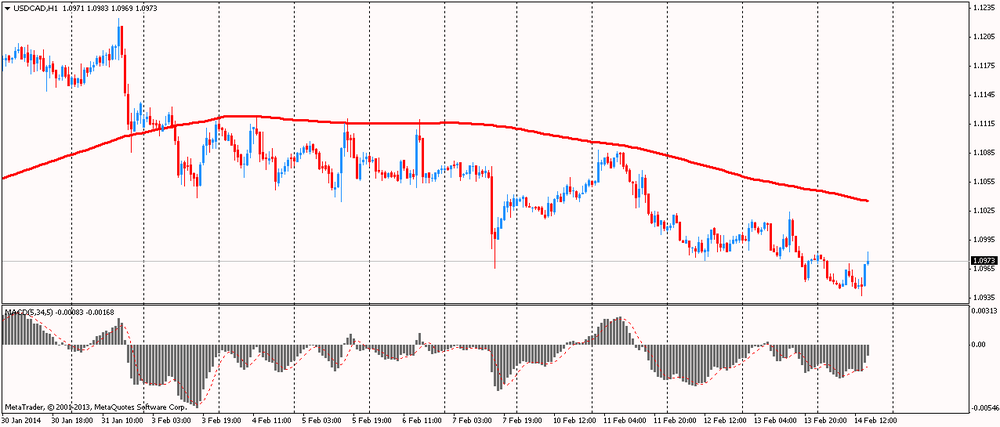The width and height of the screenshot is (1000, 427).
Task: Click the 1.1055 price axis label
Action: click(982, 182)
